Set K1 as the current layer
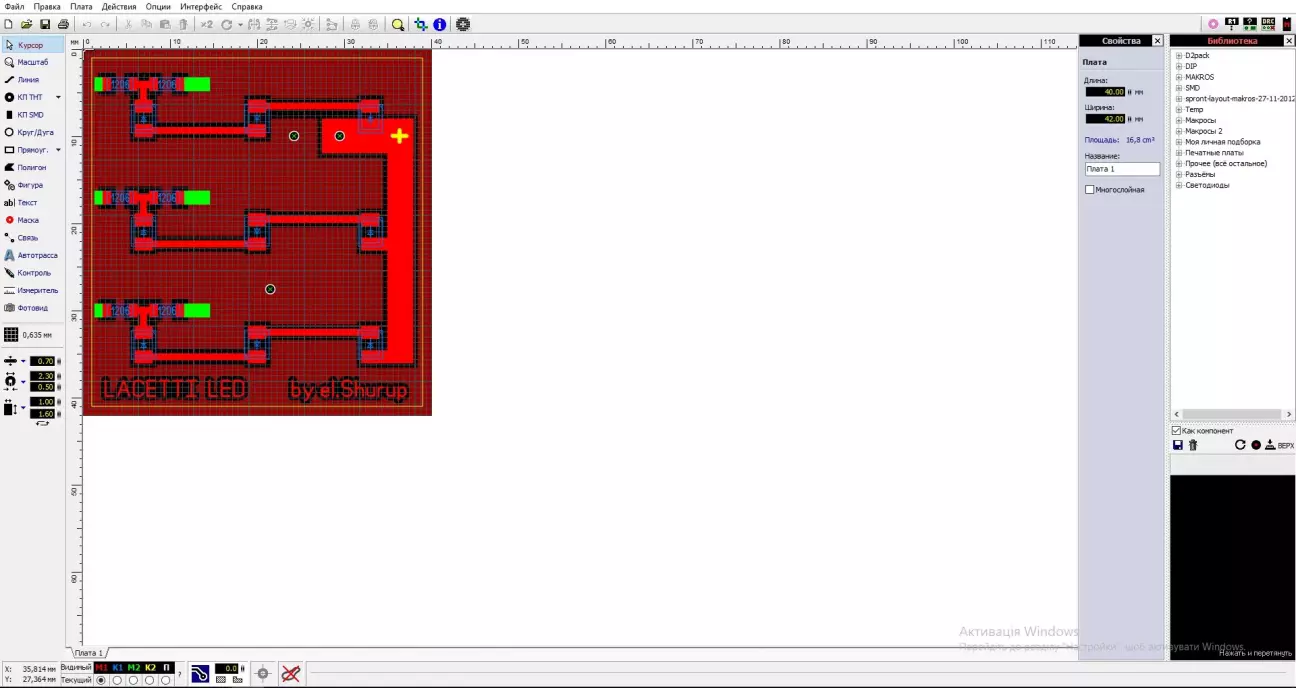 click(x=117, y=680)
